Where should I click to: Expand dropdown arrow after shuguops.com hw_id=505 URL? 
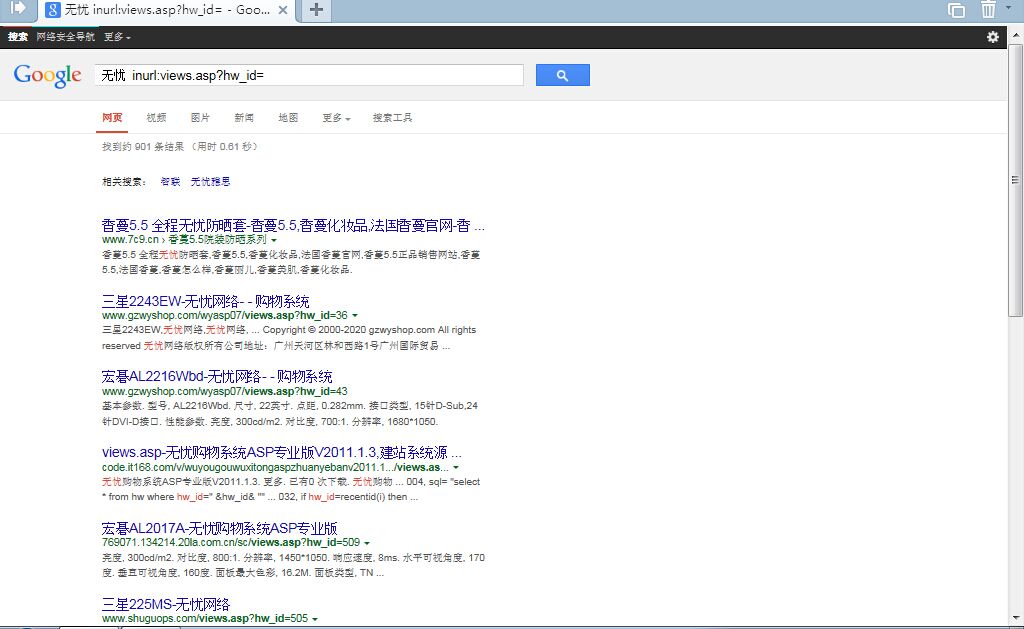(315, 619)
